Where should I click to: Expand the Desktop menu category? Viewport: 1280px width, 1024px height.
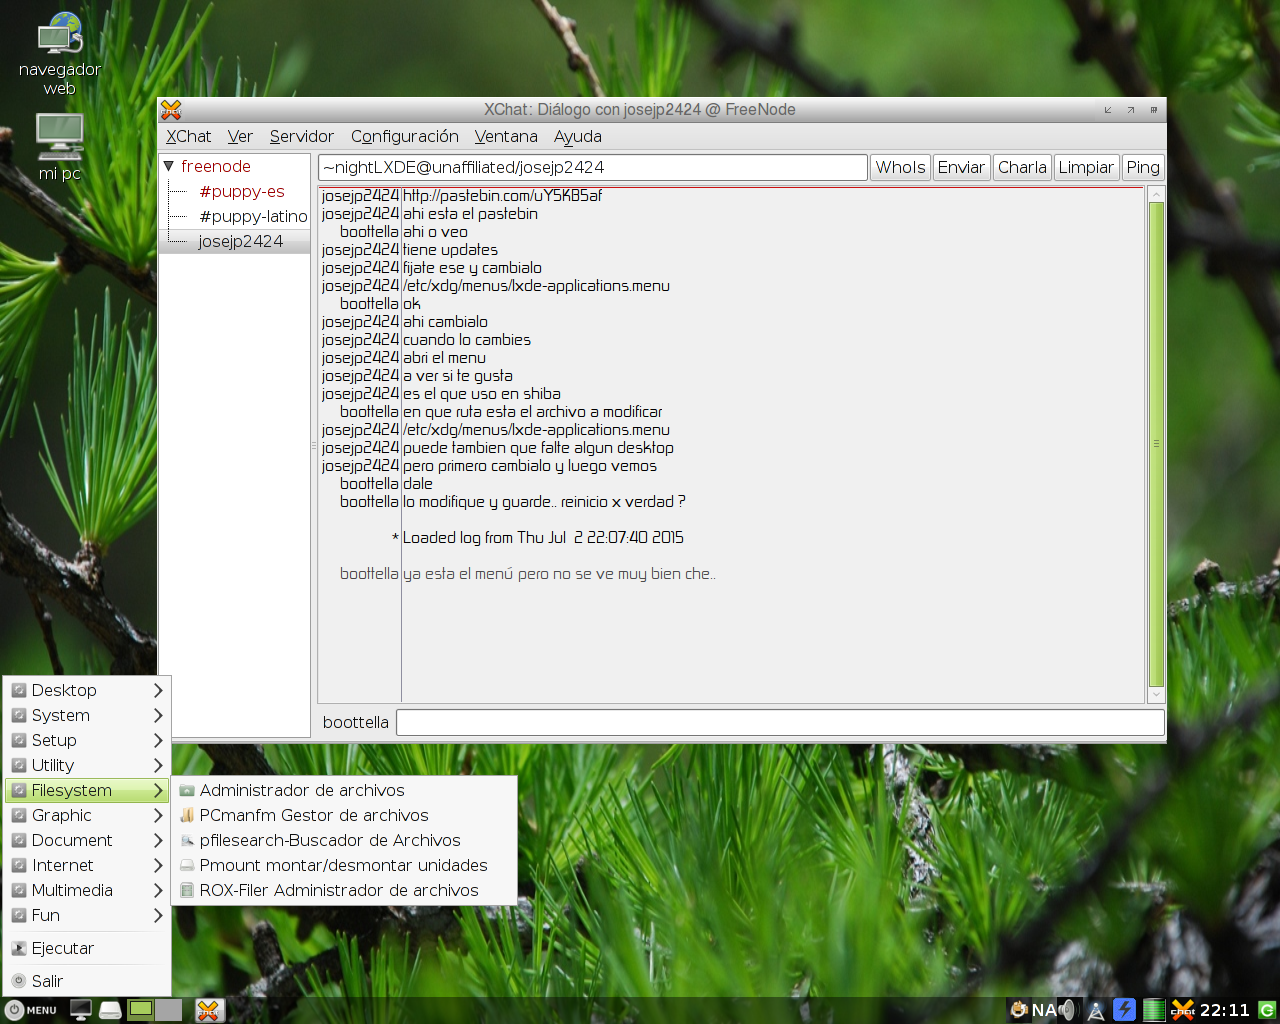(85, 690)
